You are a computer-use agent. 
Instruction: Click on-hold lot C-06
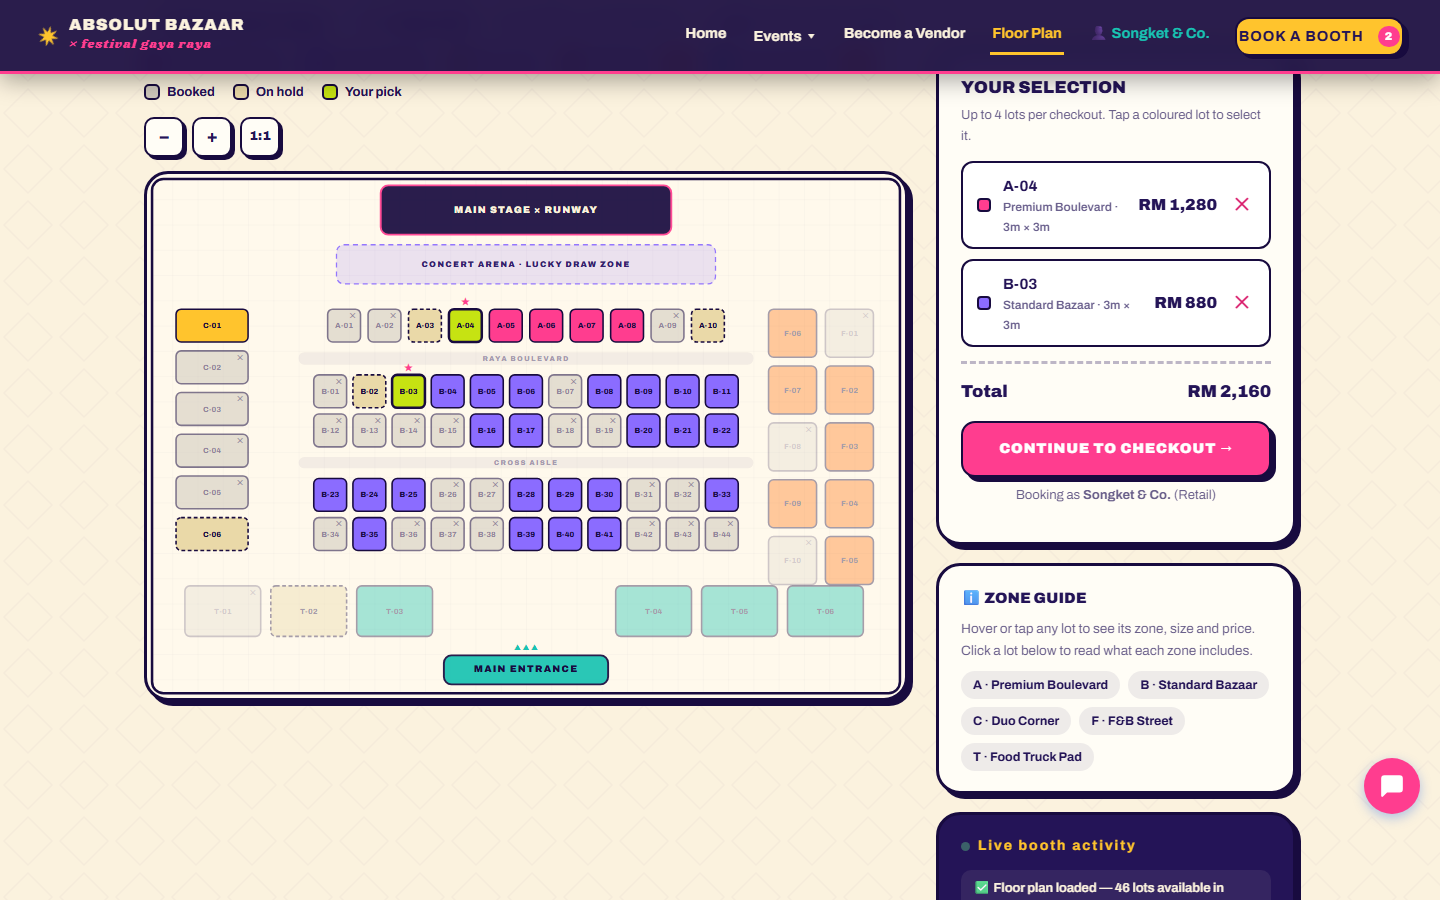pyautogui.click(x=212, y=534)
